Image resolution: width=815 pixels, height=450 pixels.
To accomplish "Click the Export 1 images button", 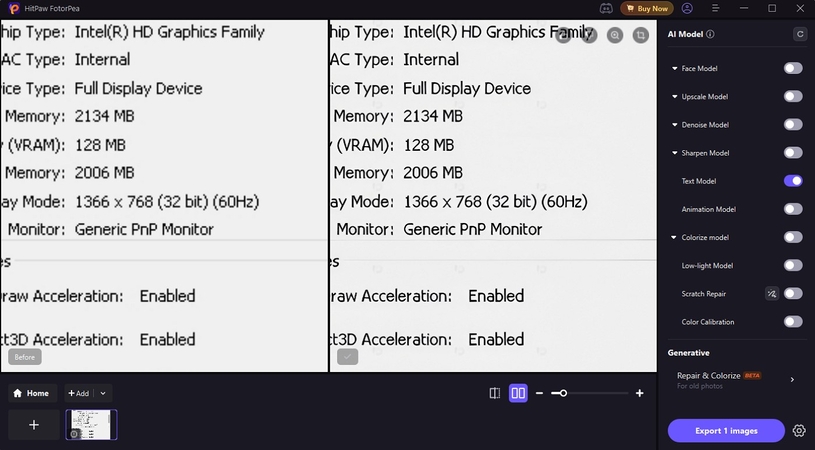I will 726,431.
